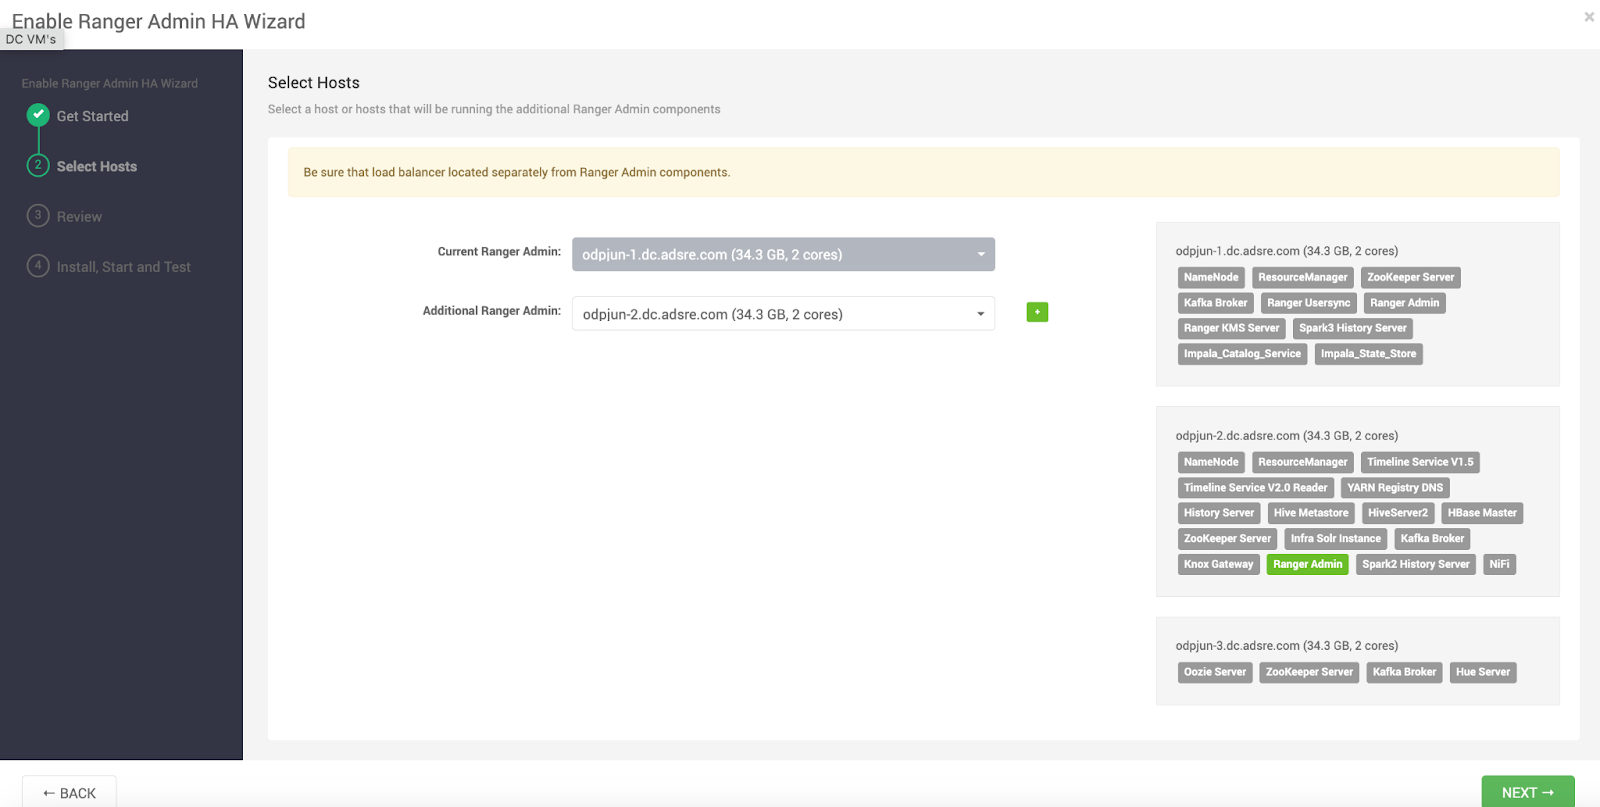Screen dimensions: 1600x807
Task: Click the Get Started checkmark step icon
Action: coord(38,115)
